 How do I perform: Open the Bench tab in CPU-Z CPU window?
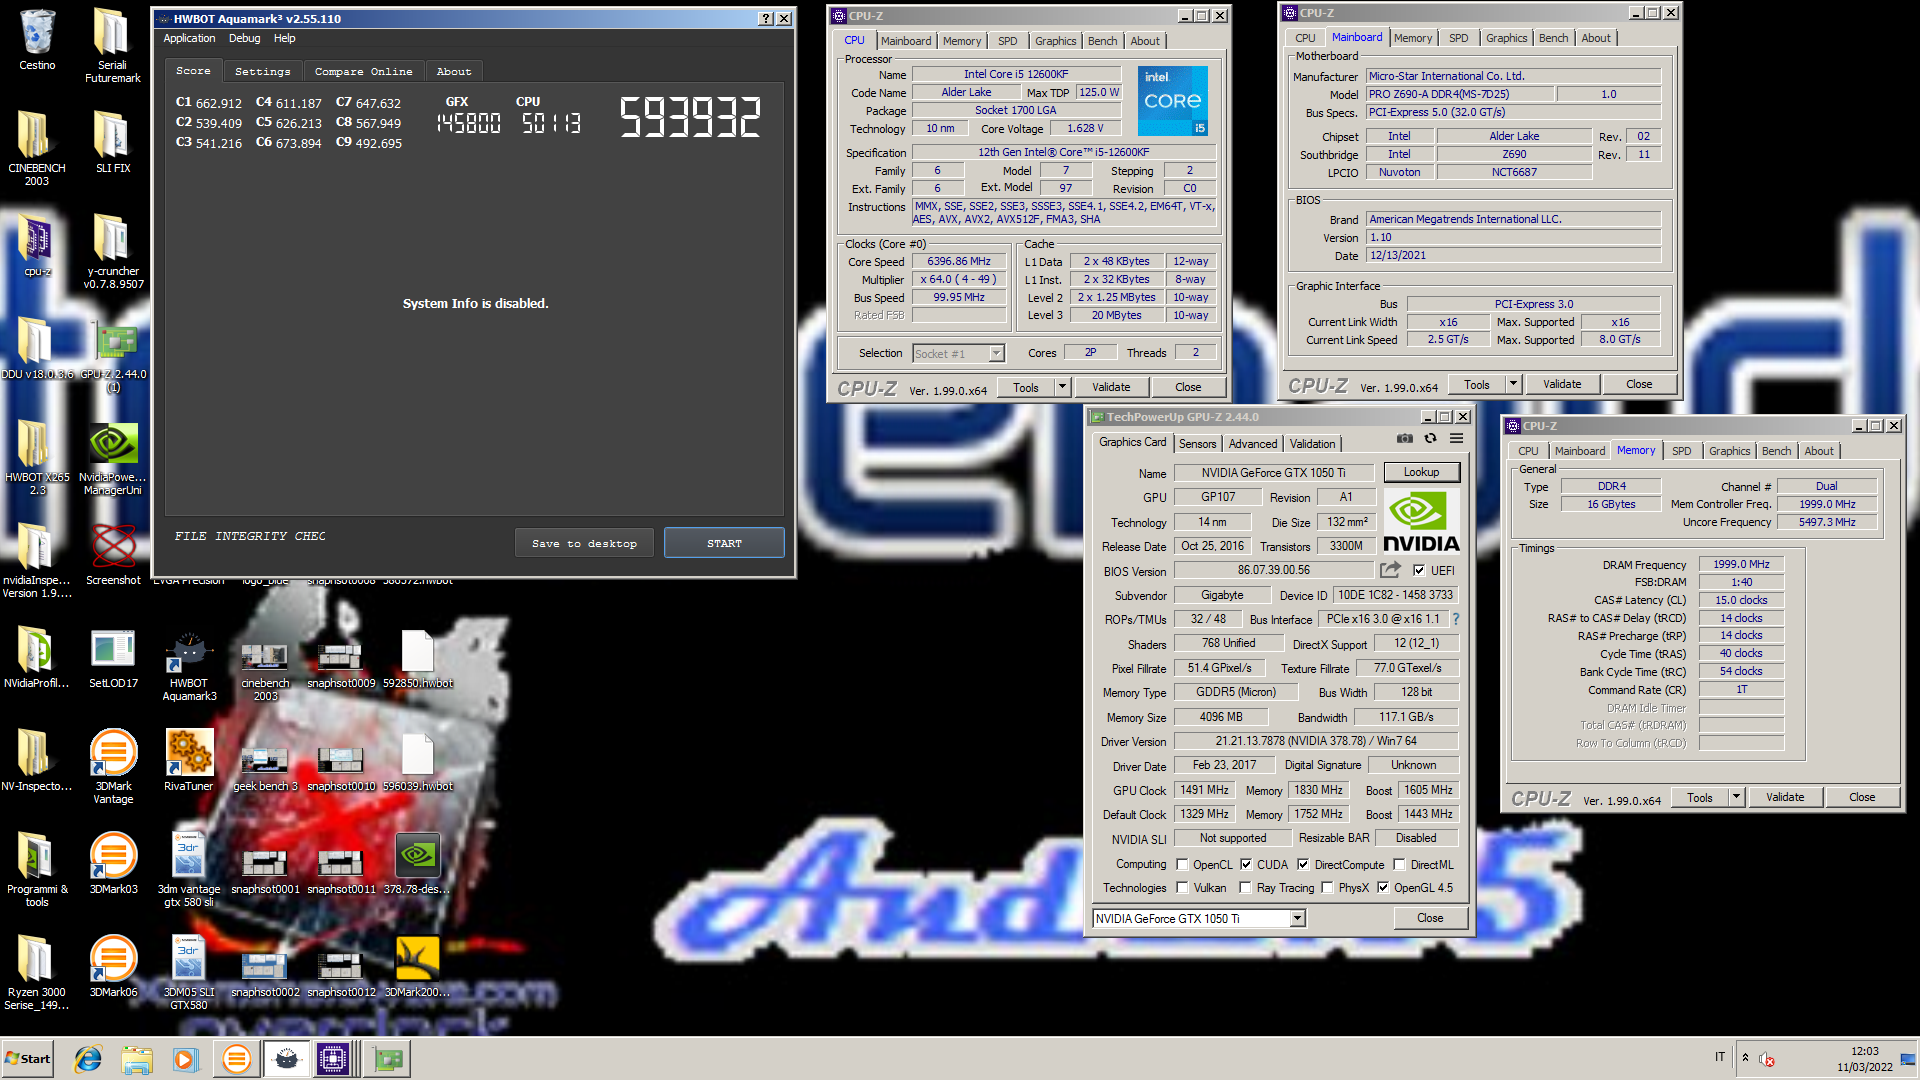(1102, 41)
